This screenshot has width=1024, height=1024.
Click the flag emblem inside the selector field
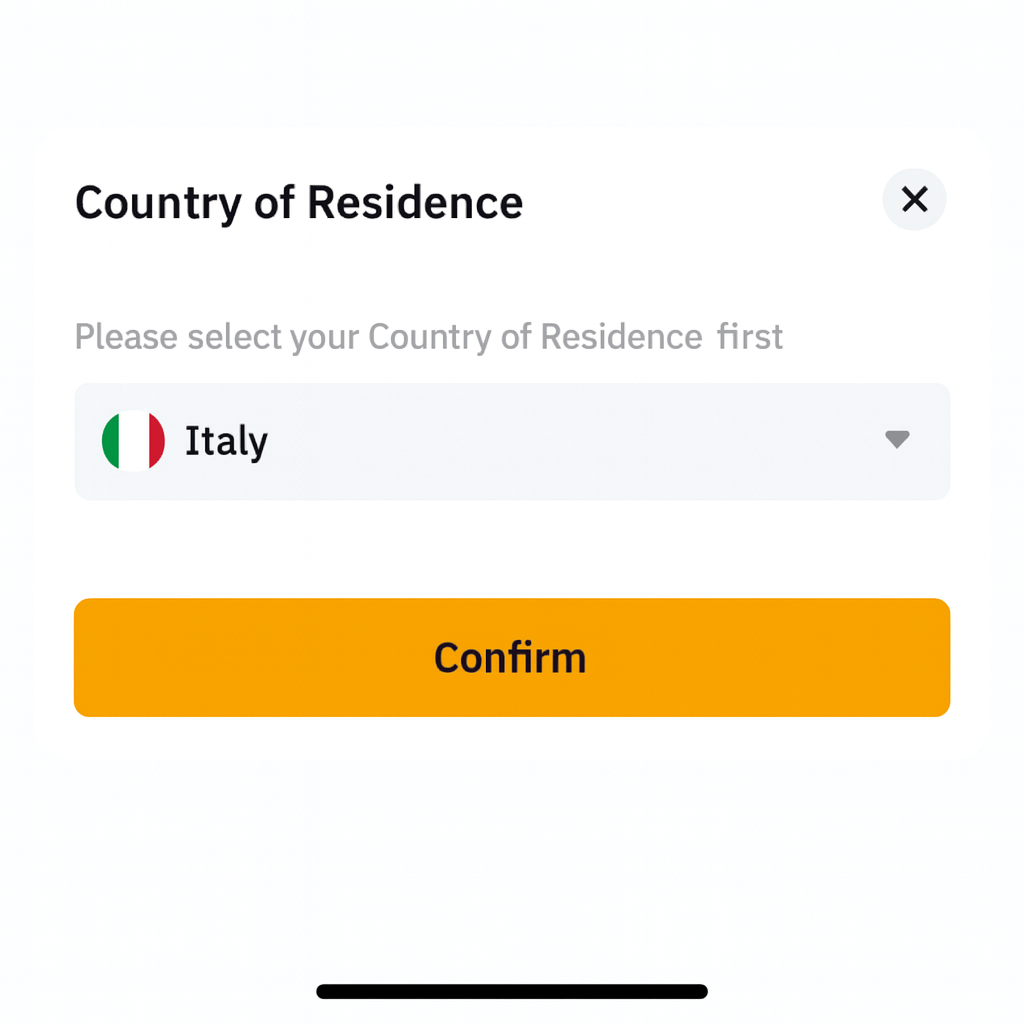point(131,441)
